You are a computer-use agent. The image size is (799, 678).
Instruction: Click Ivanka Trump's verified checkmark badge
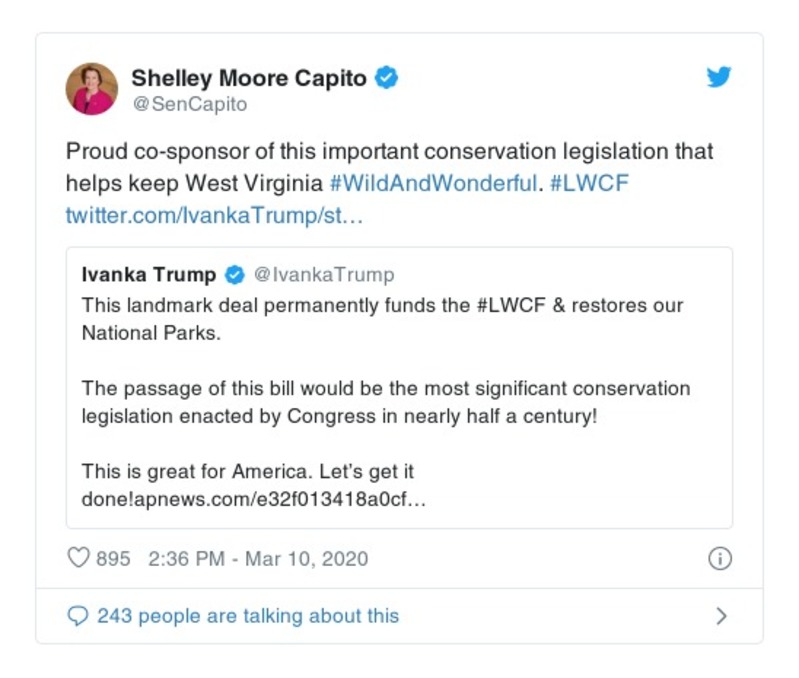pos(234,274)
